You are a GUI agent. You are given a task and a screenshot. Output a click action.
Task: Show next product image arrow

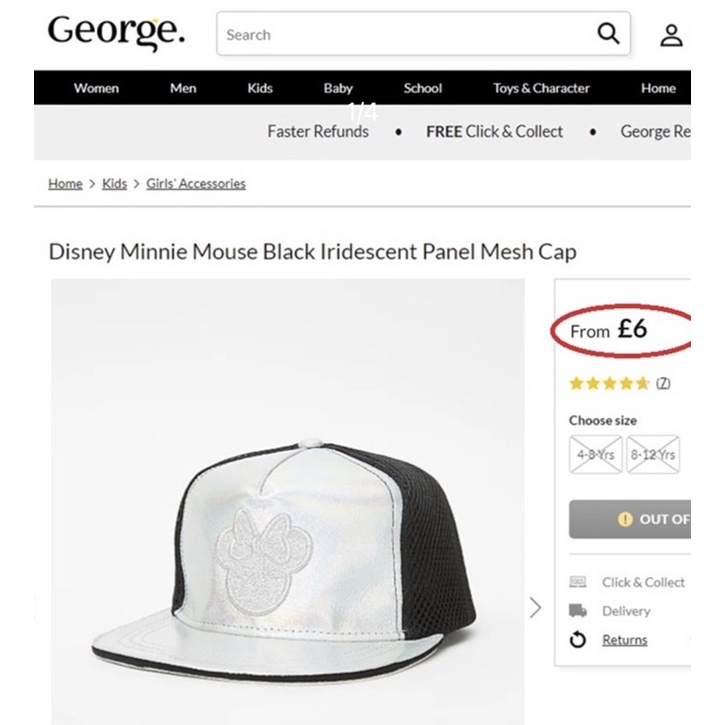535,607
